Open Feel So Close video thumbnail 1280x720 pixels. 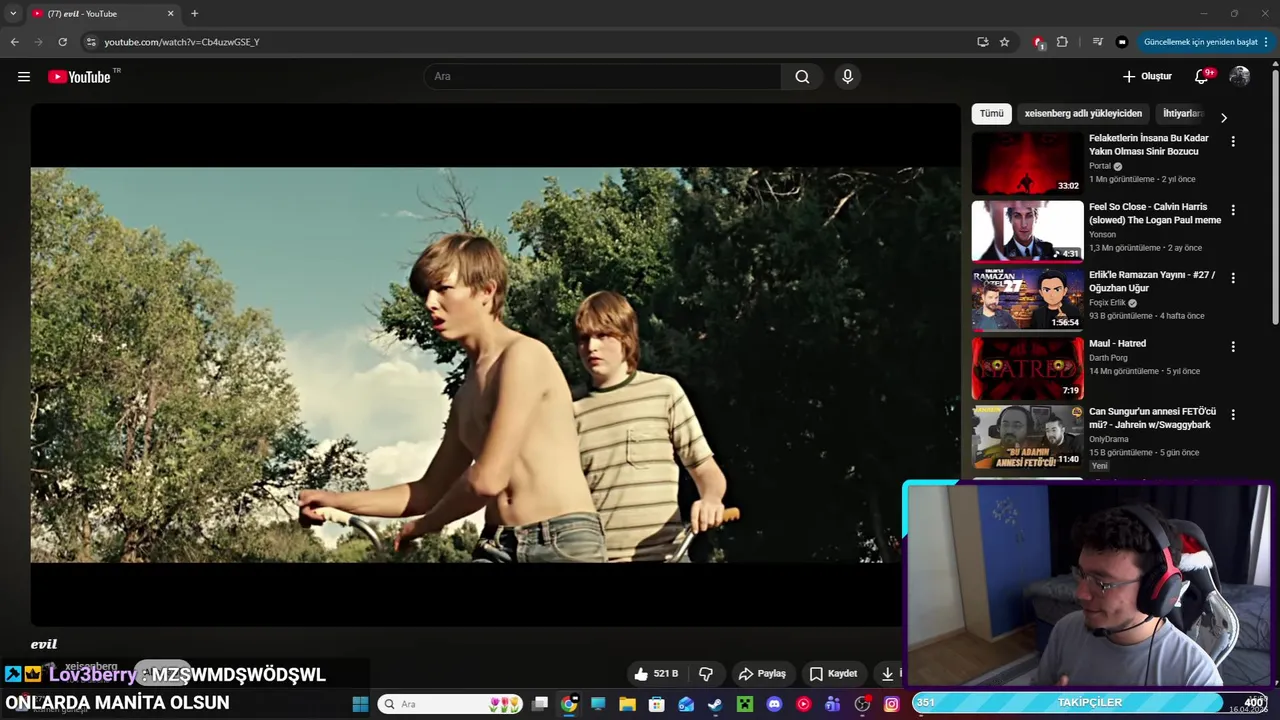pos(1028,231)
